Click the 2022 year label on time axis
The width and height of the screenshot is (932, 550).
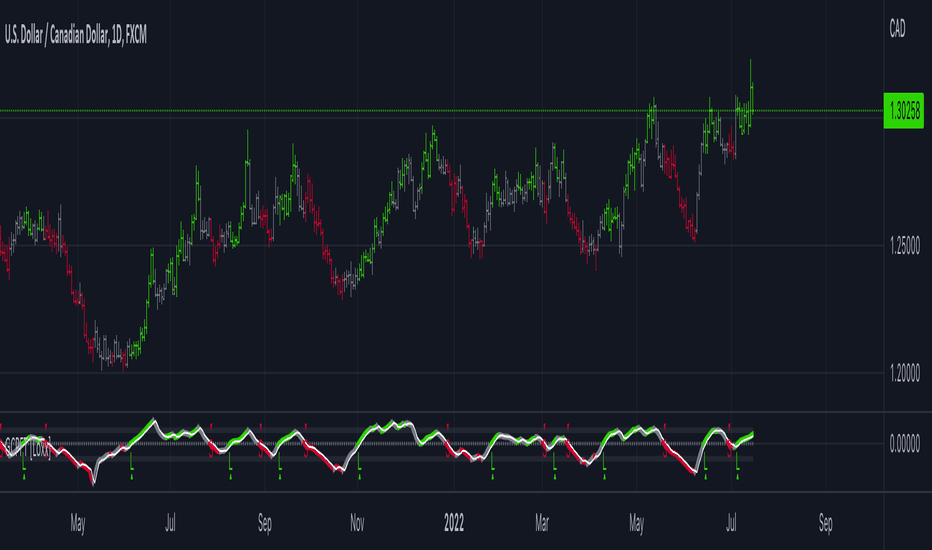(x=454, y=523)
